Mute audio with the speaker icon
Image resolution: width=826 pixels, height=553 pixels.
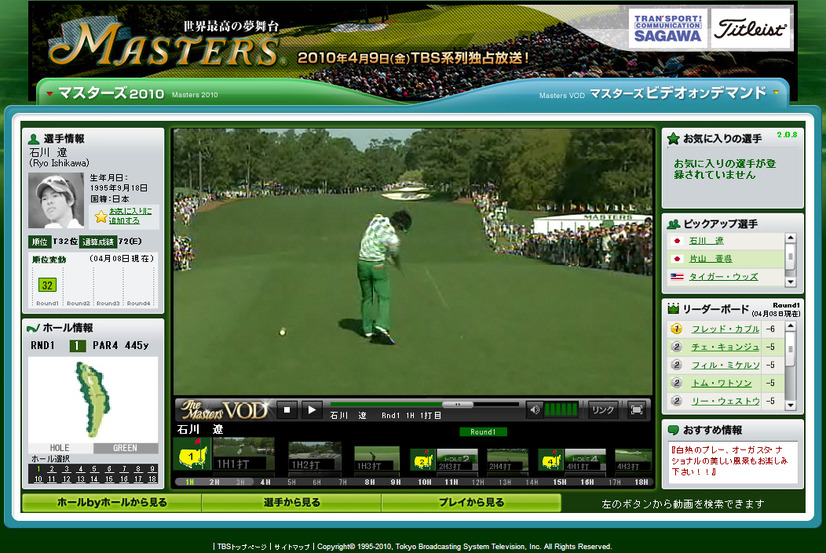coord(535,409)
